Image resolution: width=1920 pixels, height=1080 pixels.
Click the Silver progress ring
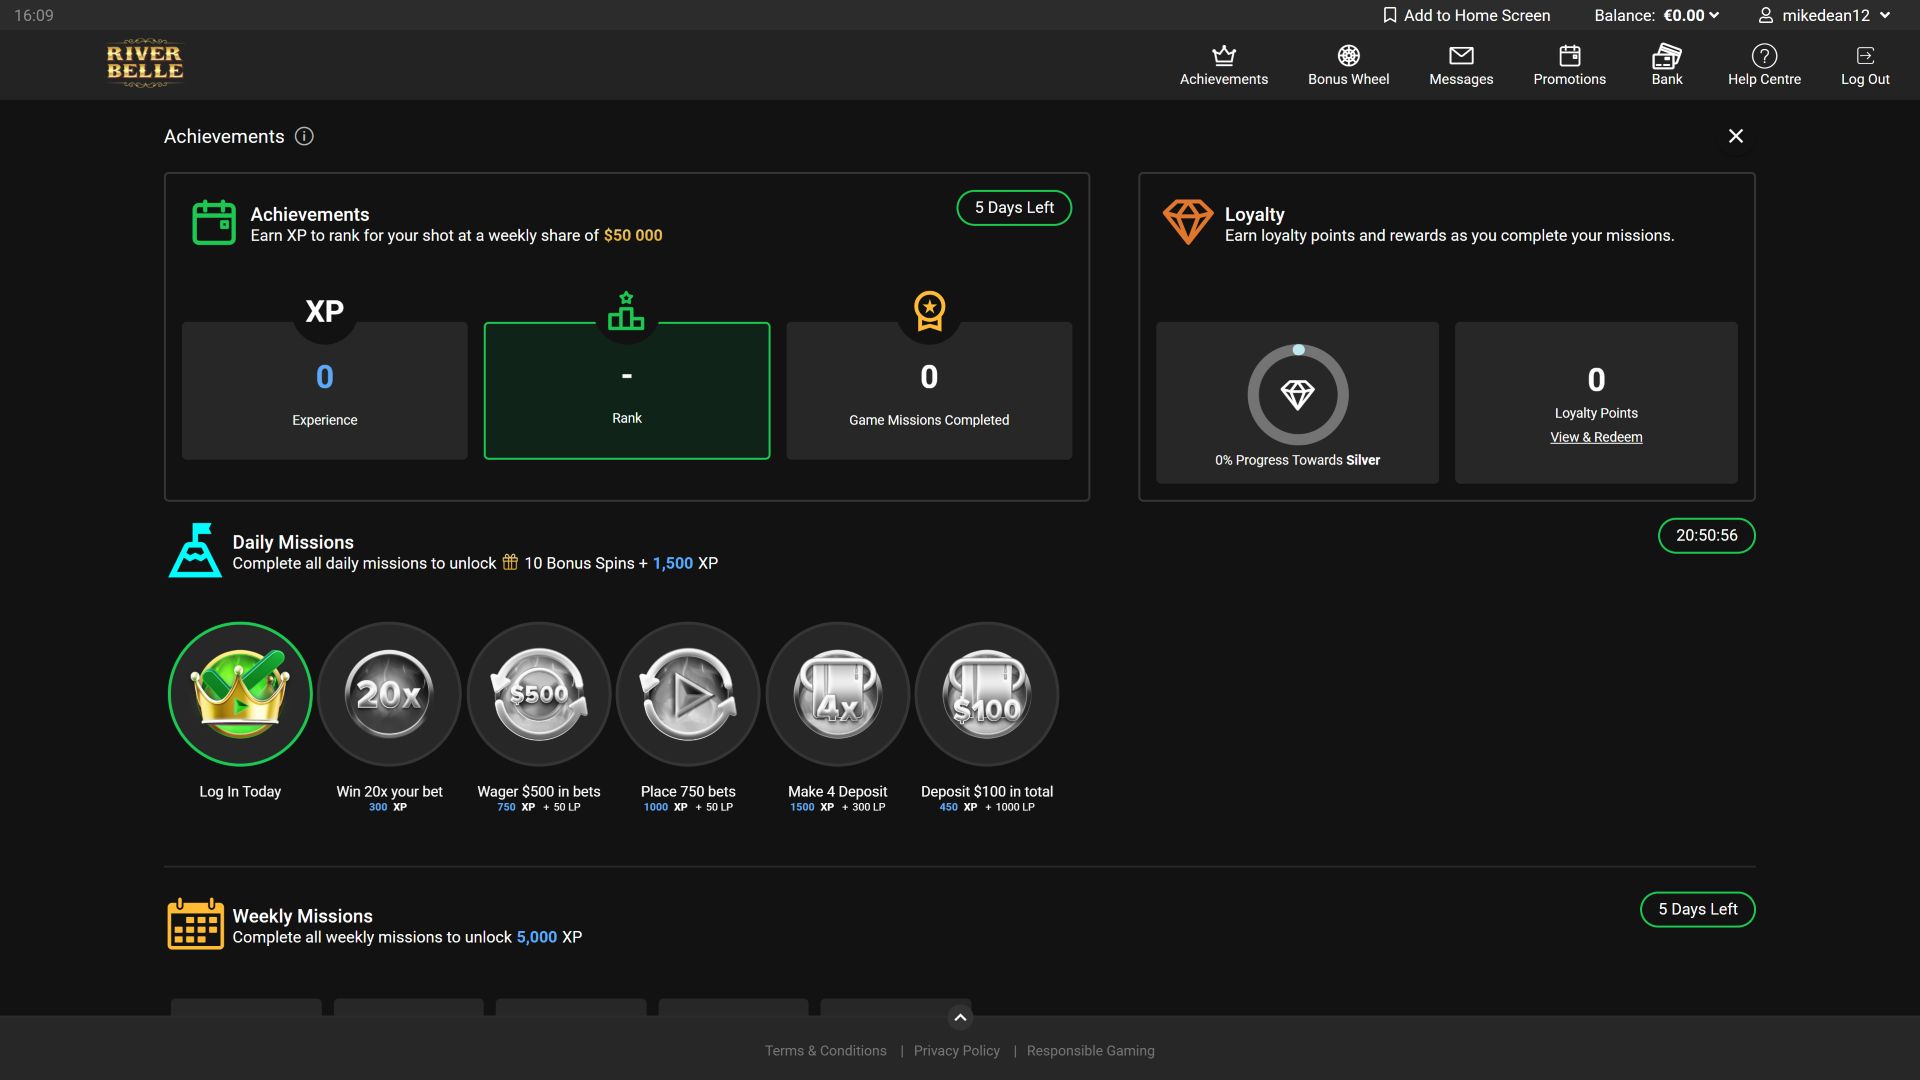1297,395
